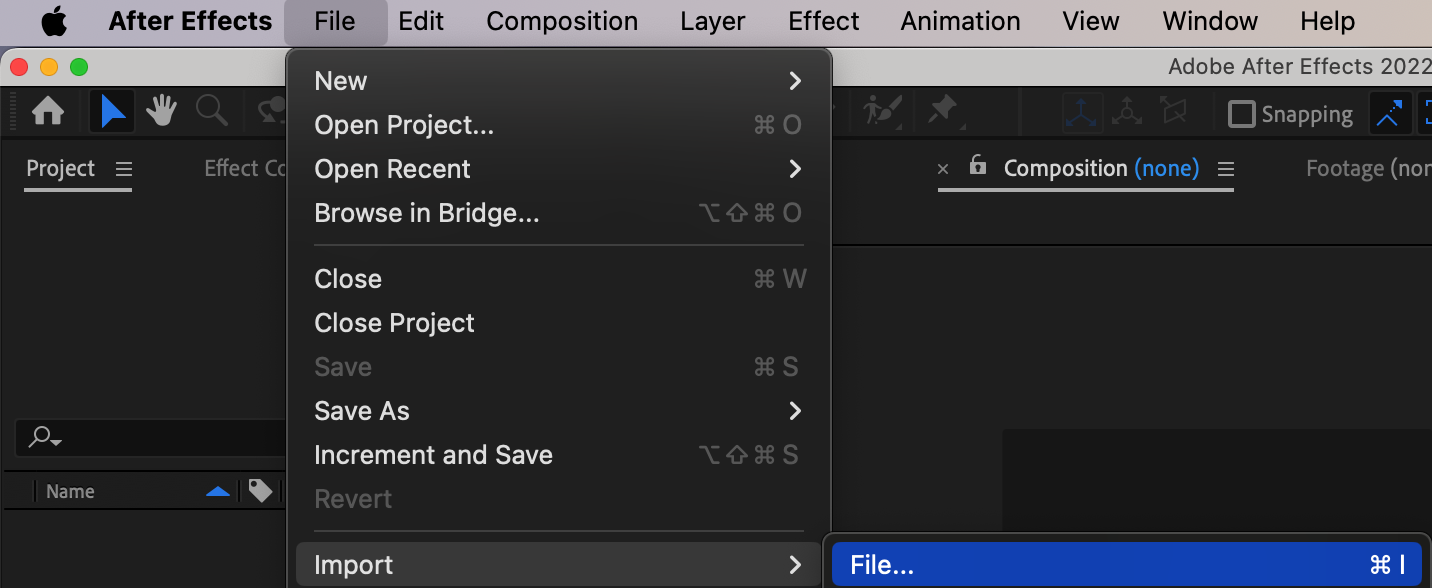Open the Project panel hamburger menu
This screenshot has height=588, width=1432.
coord(124,169)
